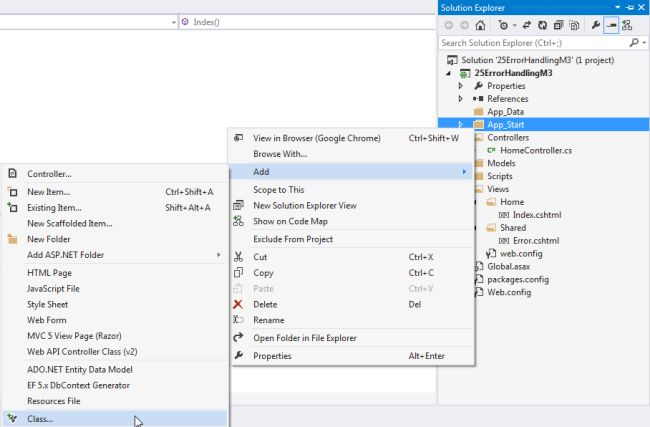This screenshot has height=427, width=650.
Task: Collapse the 25ErrorHandlingM3 project node
Action: (448, 73)
